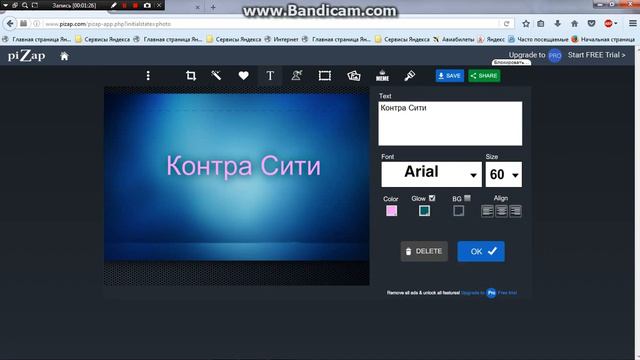
Task: Select the Crop tool icon
Action: pyautogui.click(x=191, y=76)
